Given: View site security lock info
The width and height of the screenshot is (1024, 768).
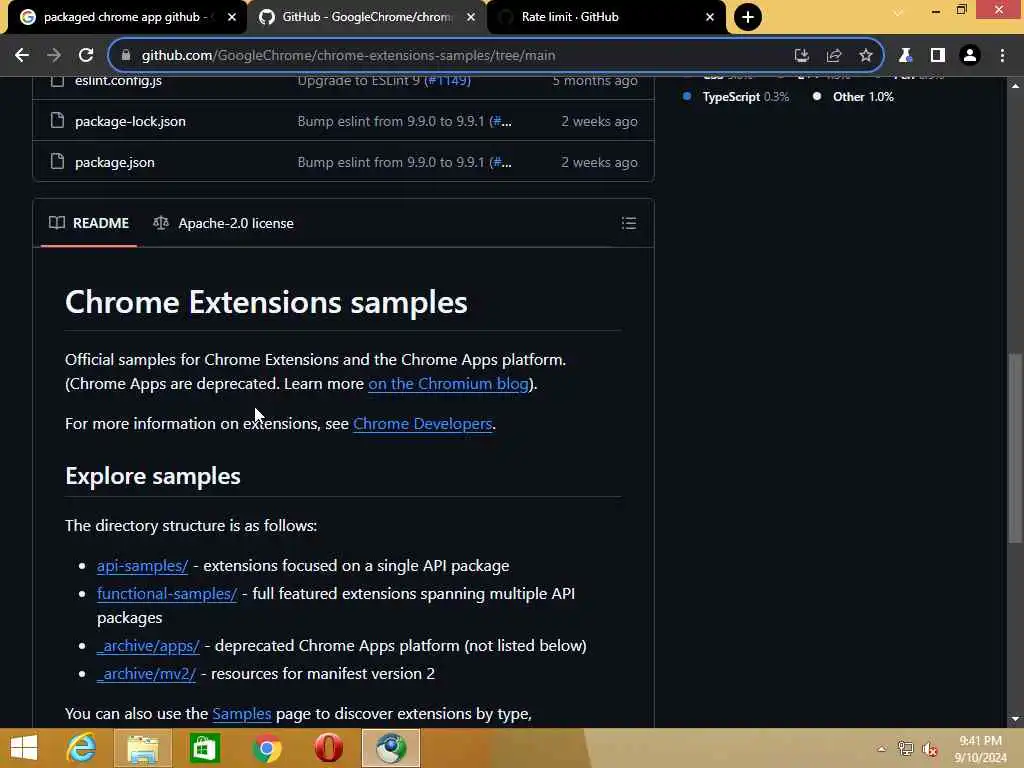Looking at the screenshot, I should (126, 56).
